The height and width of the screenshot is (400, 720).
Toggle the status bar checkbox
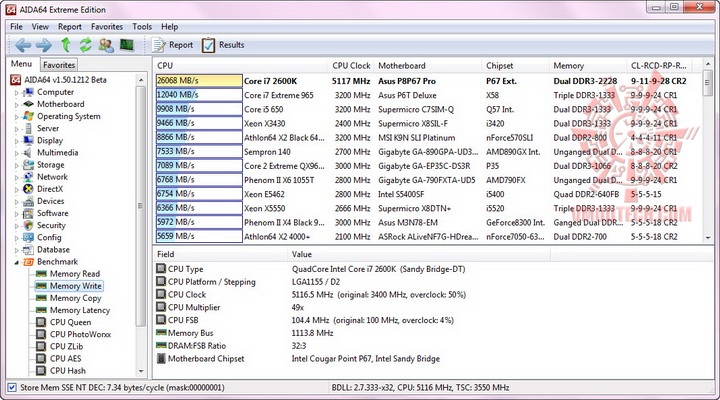tap(12, 388)
